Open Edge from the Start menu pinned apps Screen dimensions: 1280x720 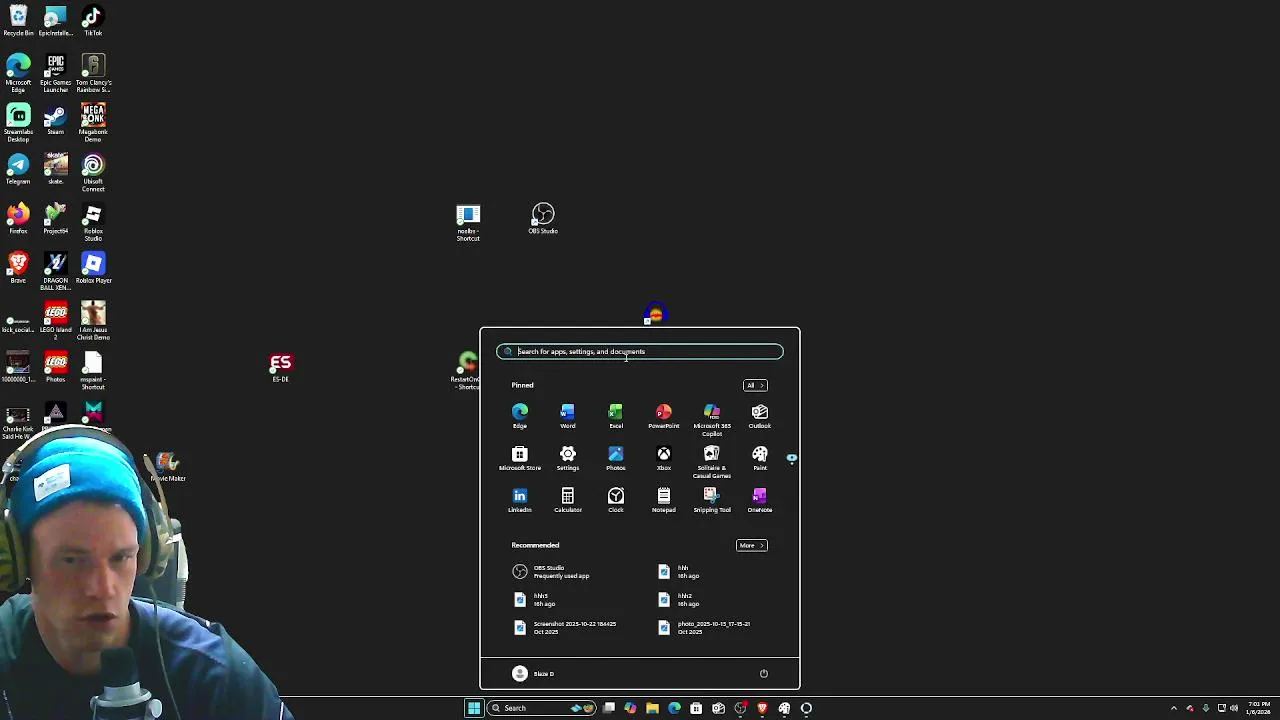click(x=520, y=417)
